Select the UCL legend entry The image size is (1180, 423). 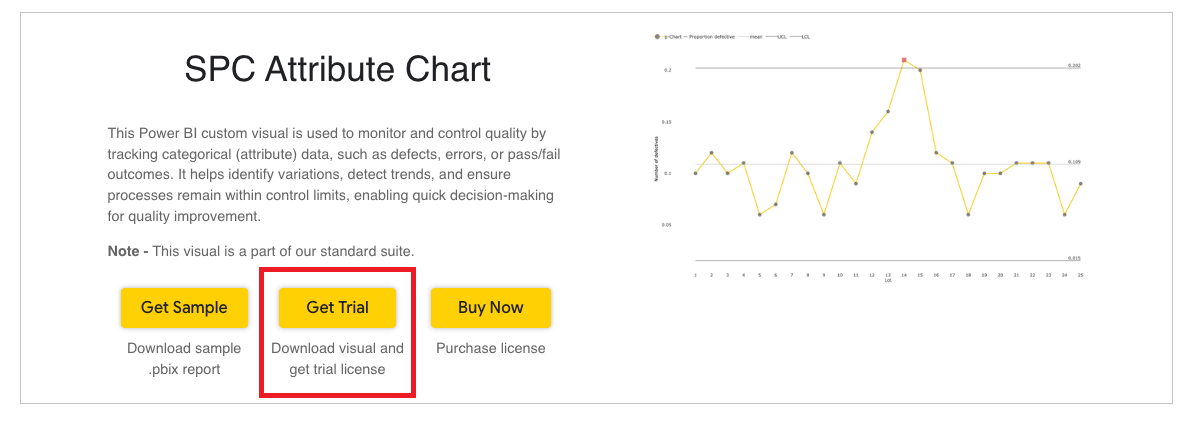(781, 36)
